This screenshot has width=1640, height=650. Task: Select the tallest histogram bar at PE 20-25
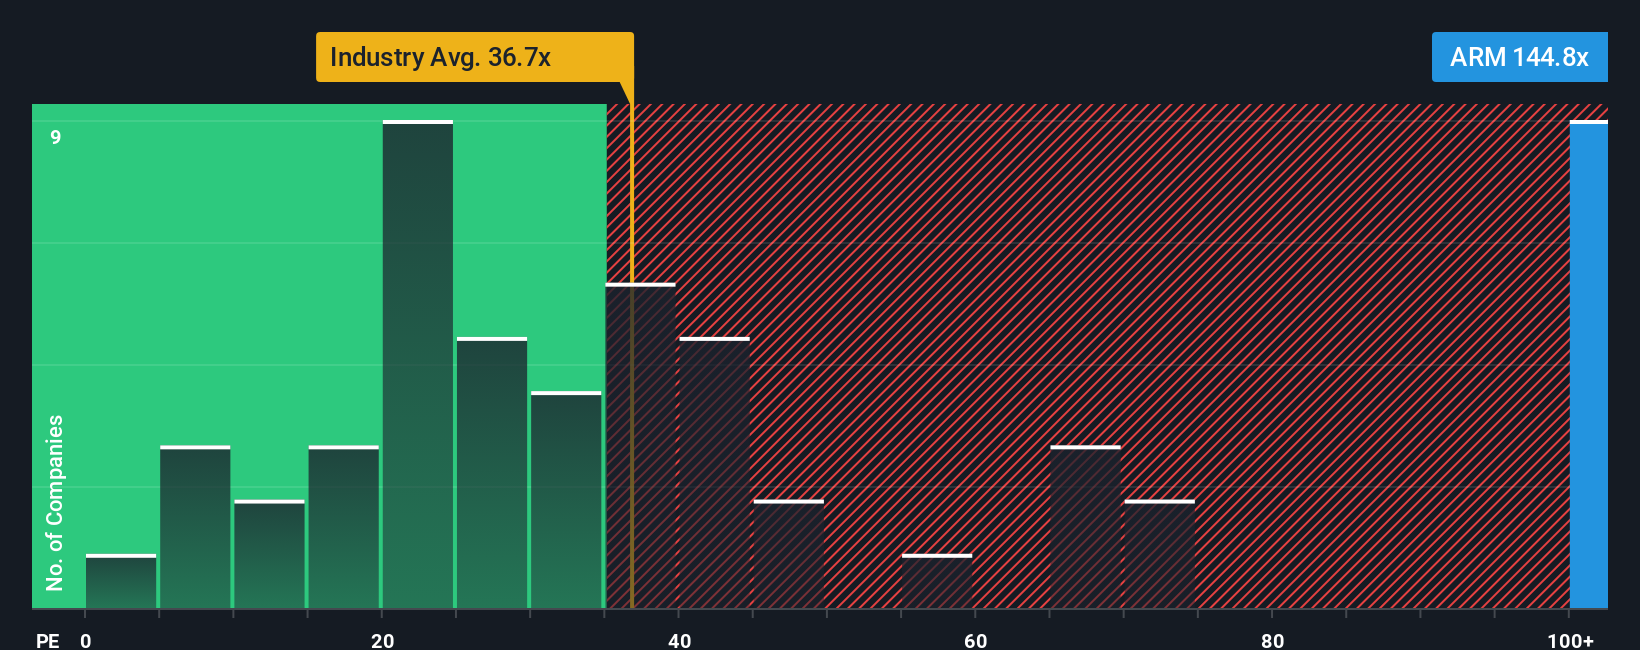pos(418,364)
